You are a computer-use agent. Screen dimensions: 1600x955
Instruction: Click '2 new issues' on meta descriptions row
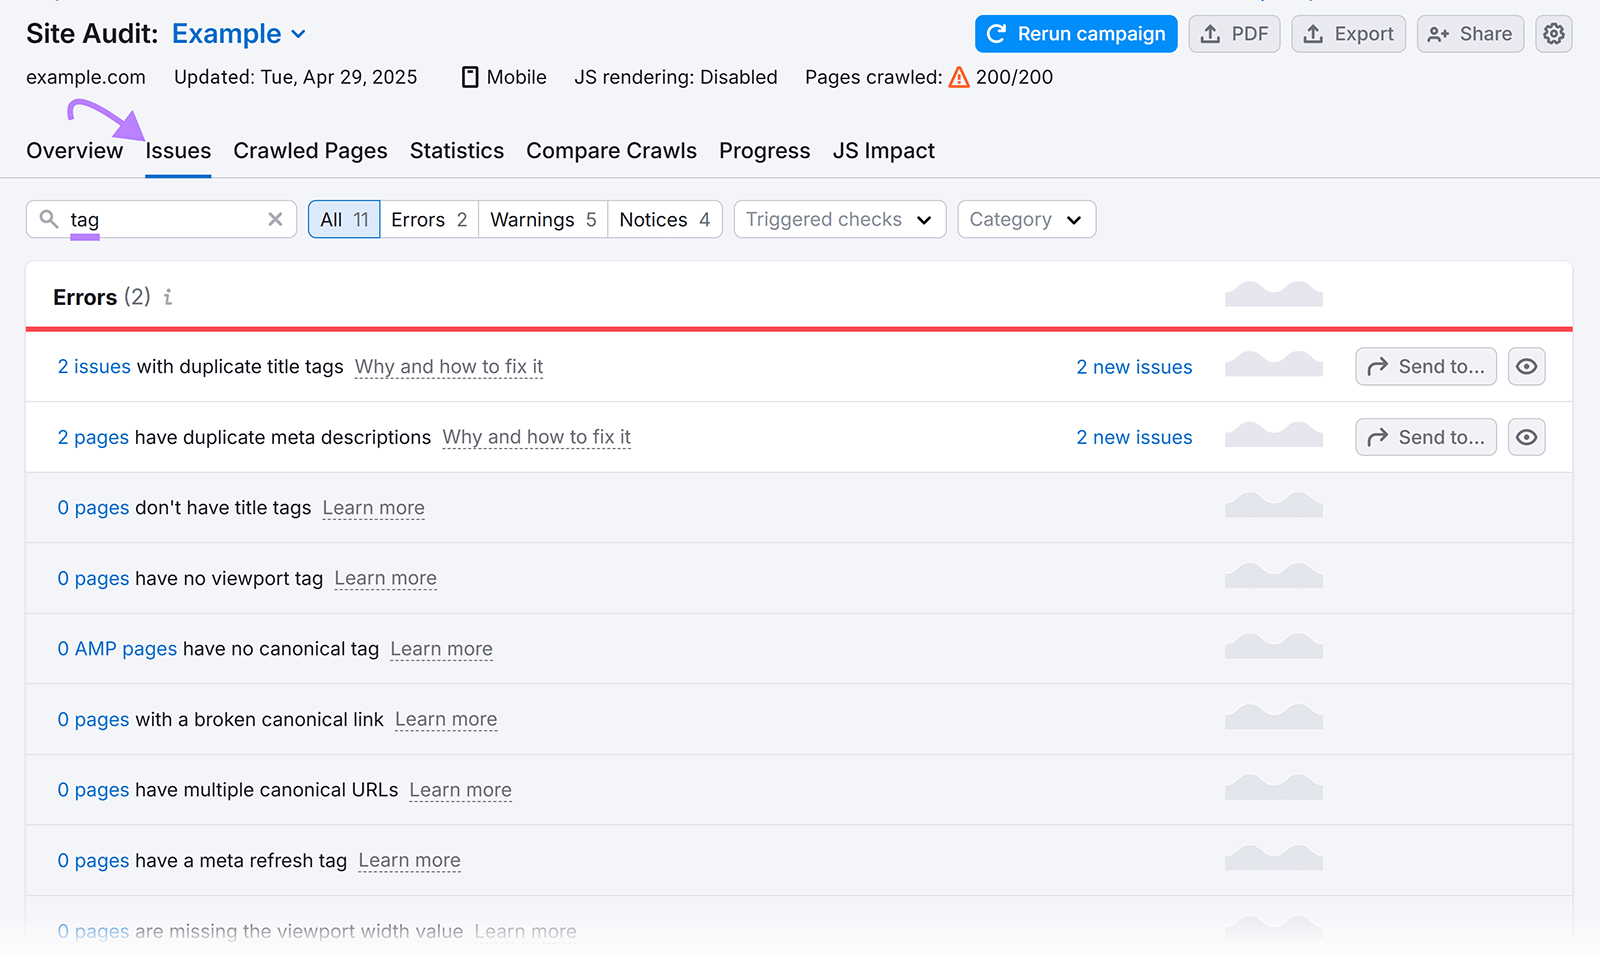[x=1134, y=437]
